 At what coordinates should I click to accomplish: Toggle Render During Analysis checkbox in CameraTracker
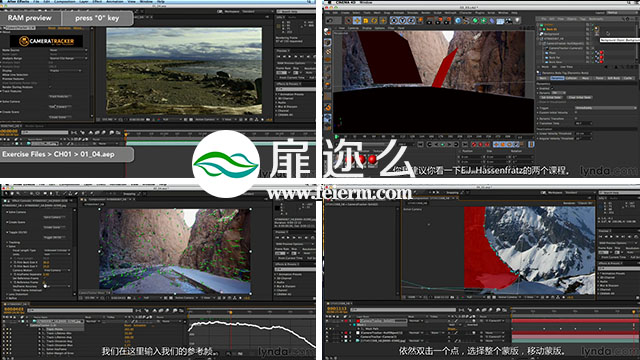[51, 87]
